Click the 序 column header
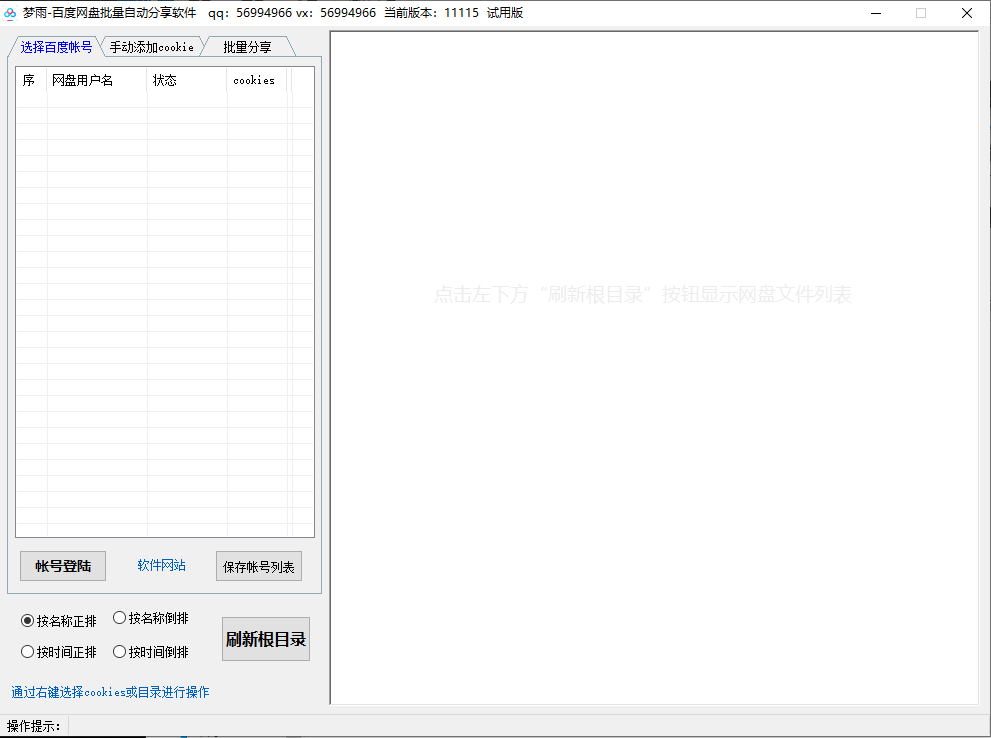991x738 pixels. pos(30,80)
